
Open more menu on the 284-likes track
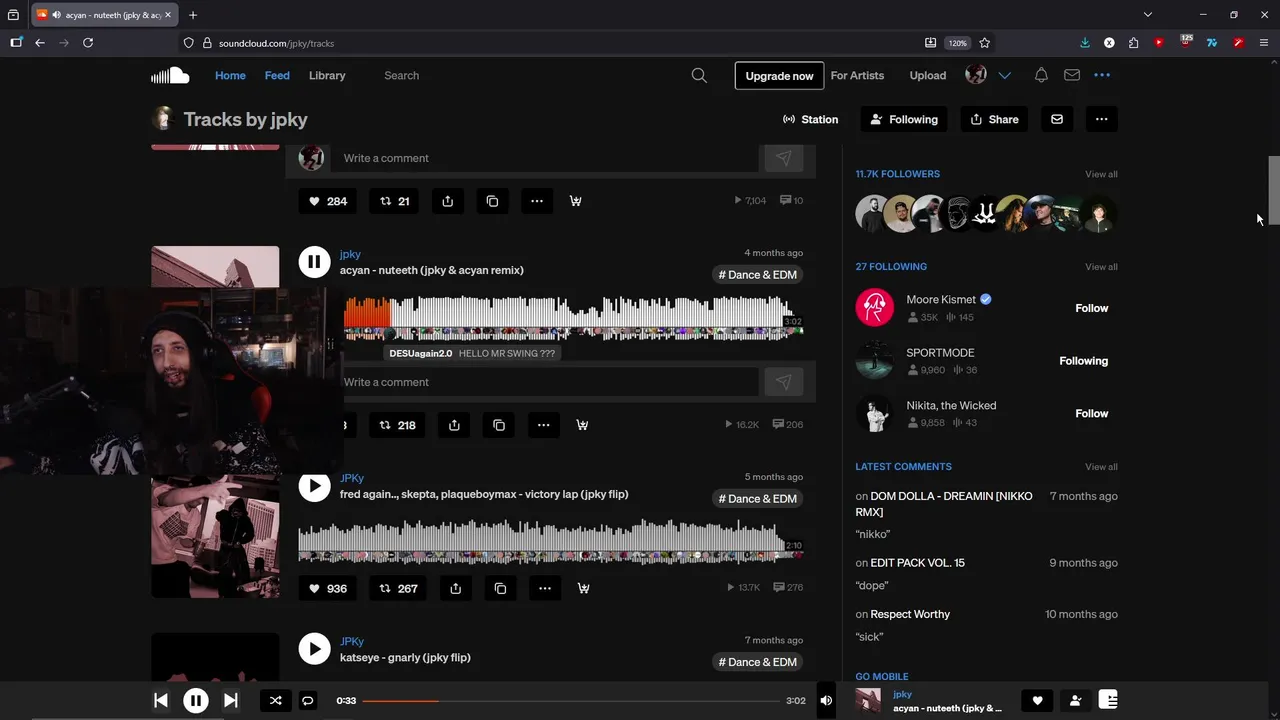(537, 201)
